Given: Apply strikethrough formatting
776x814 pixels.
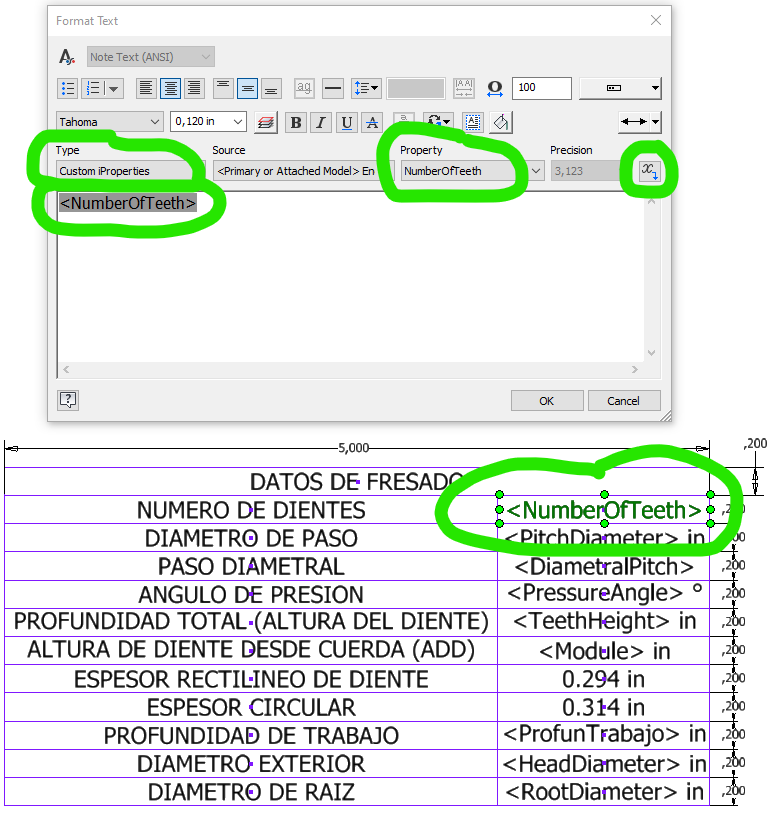Looking at the screenshot, I should tap(373, 123).
